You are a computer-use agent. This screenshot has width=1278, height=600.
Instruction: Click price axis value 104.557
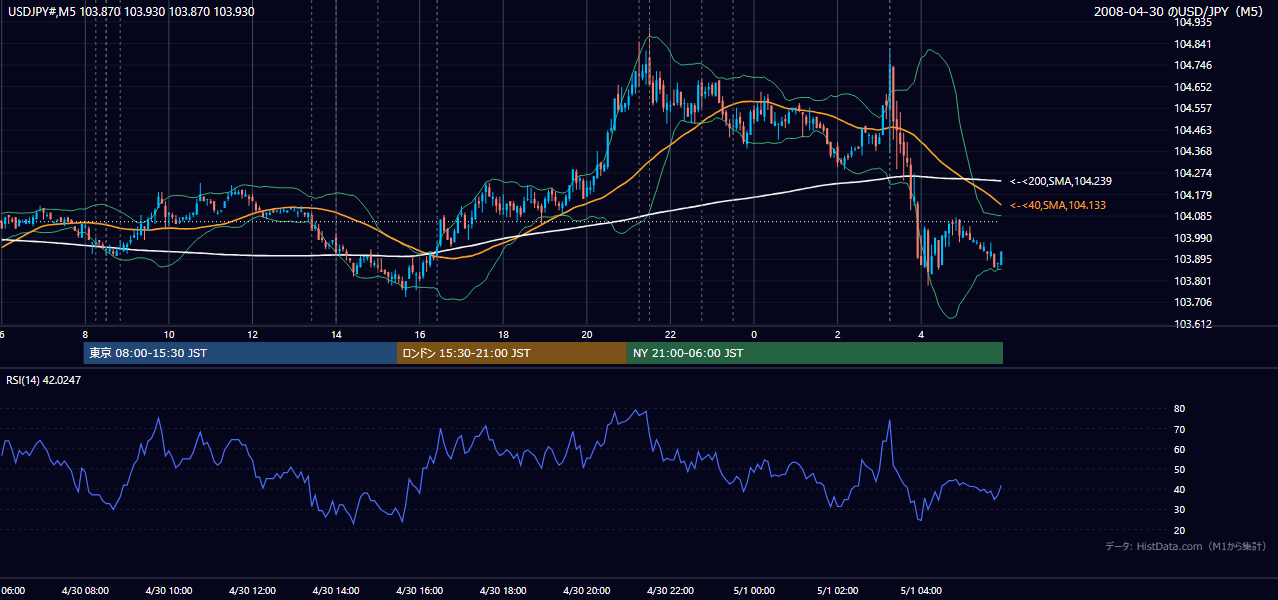[x=1194, y=108]
